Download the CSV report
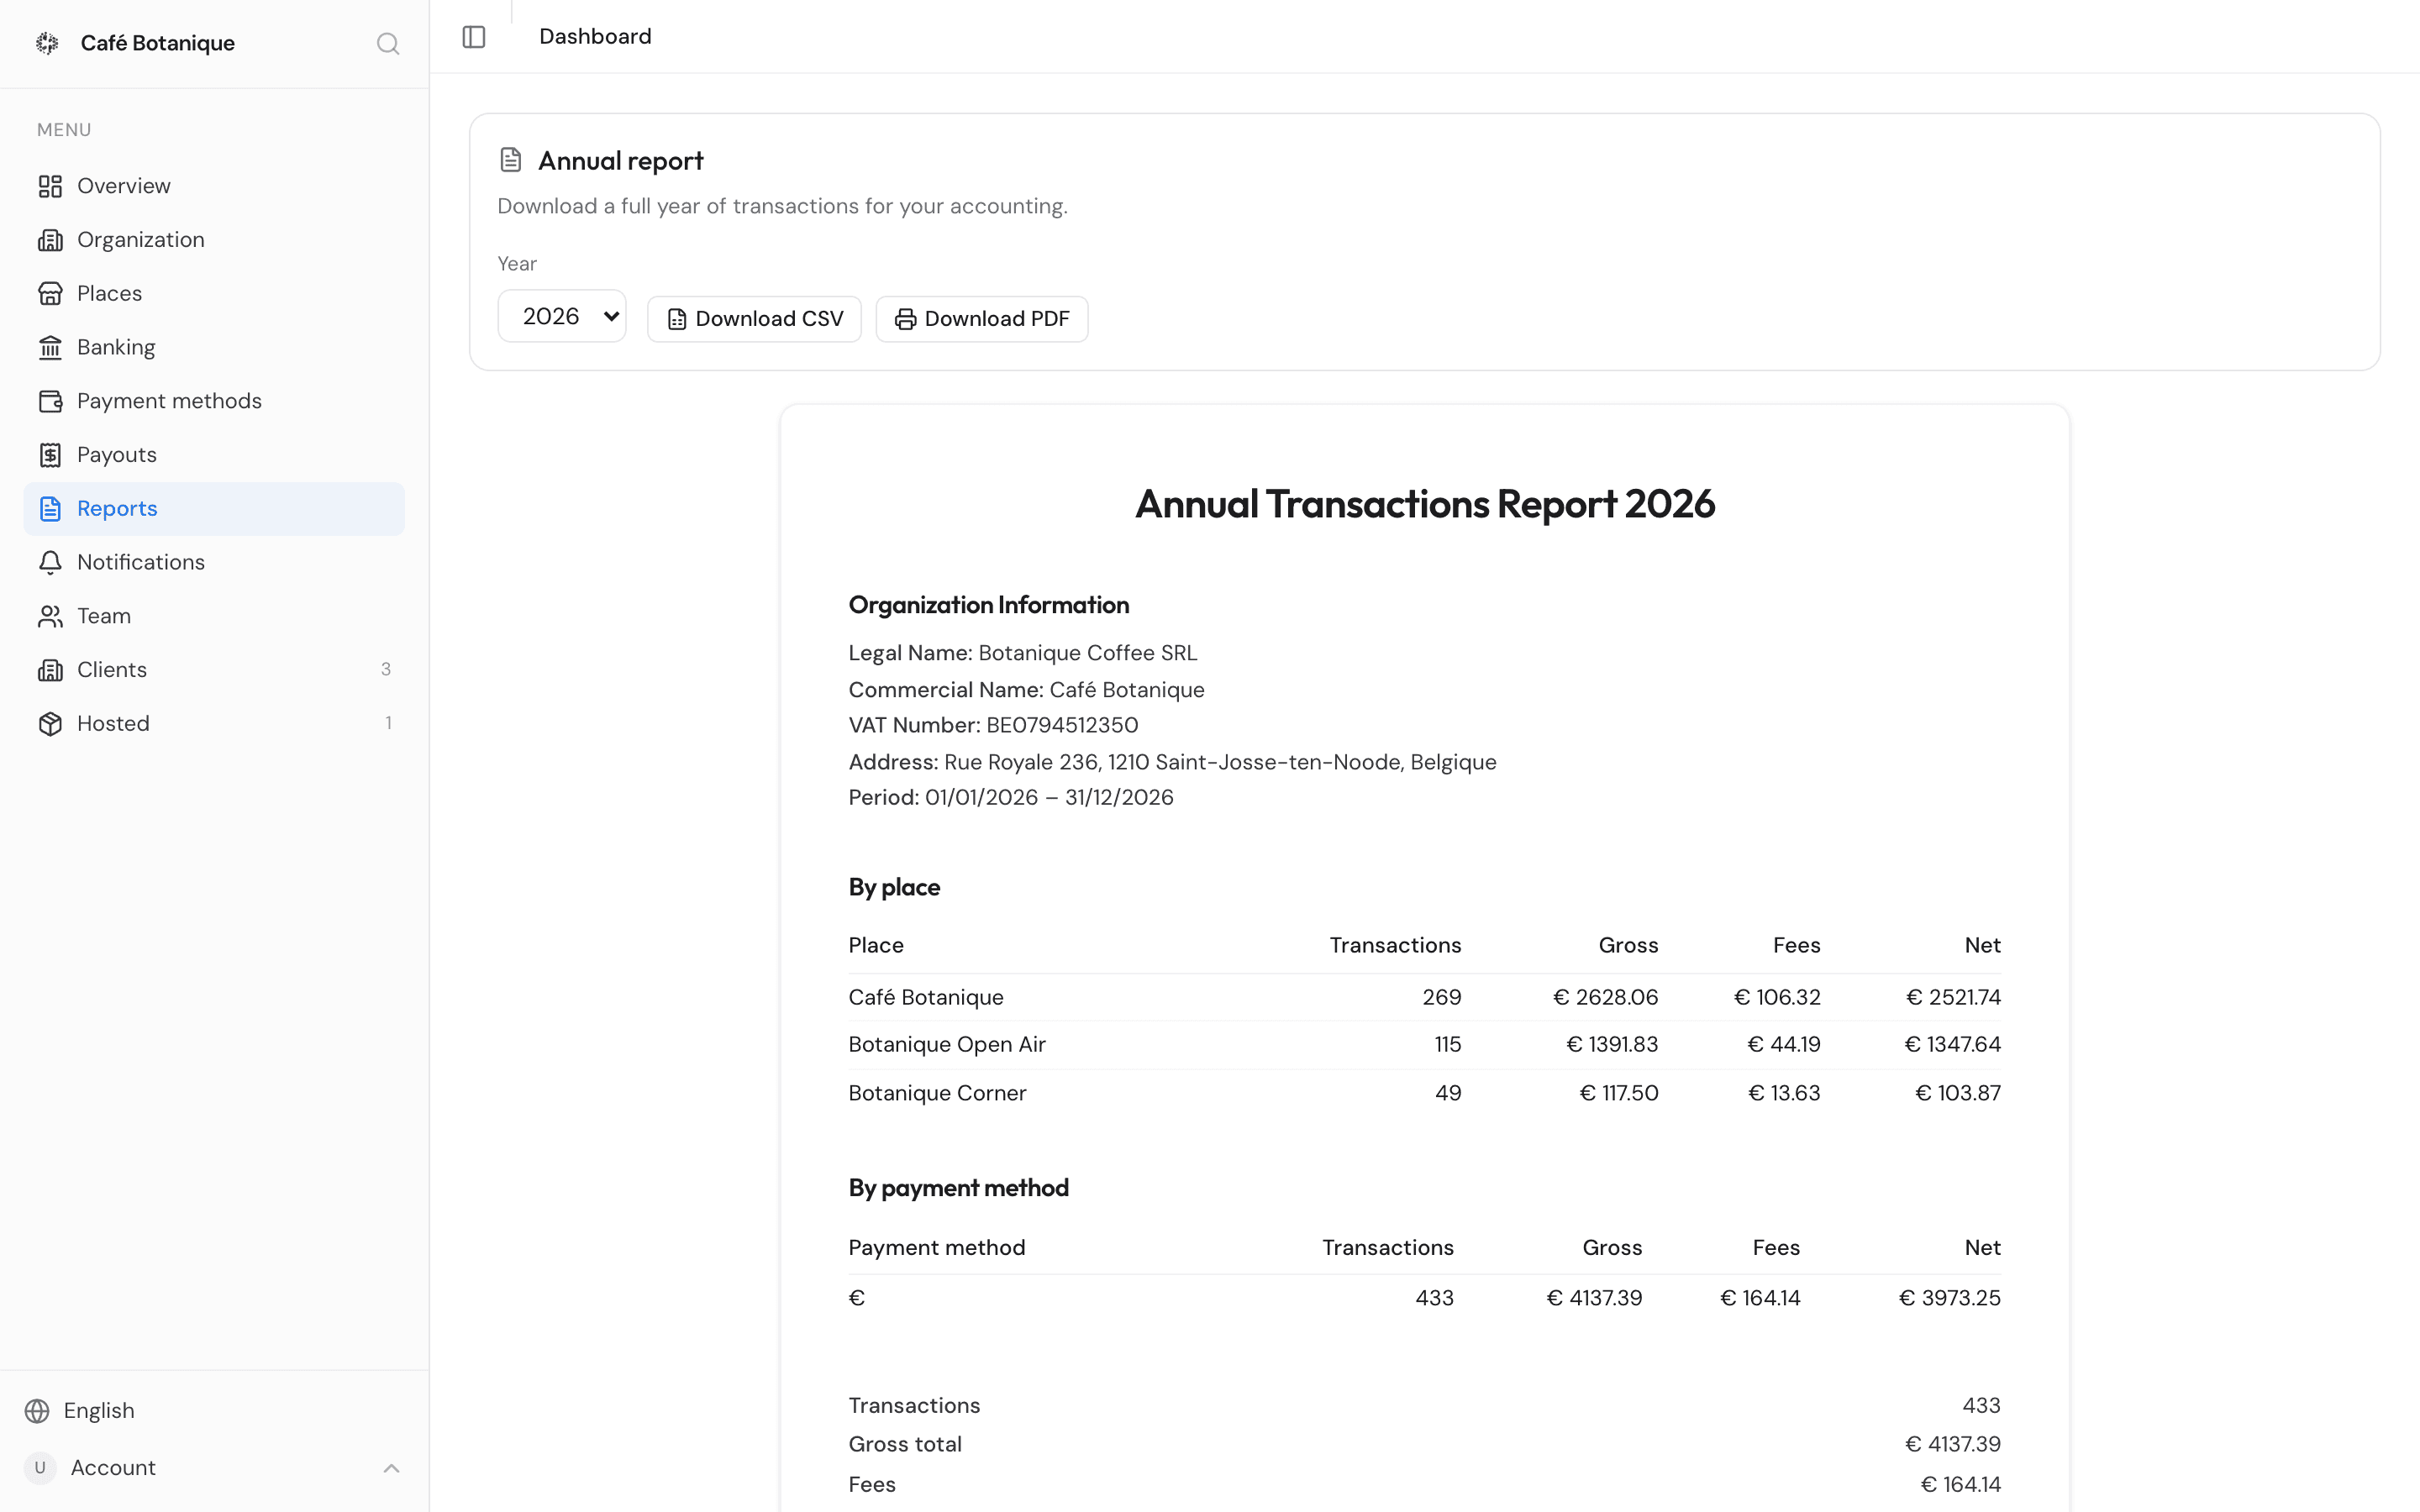The width and height of the screenshot is (2420, 1512). pyautogui.click(x=755, y=319)
